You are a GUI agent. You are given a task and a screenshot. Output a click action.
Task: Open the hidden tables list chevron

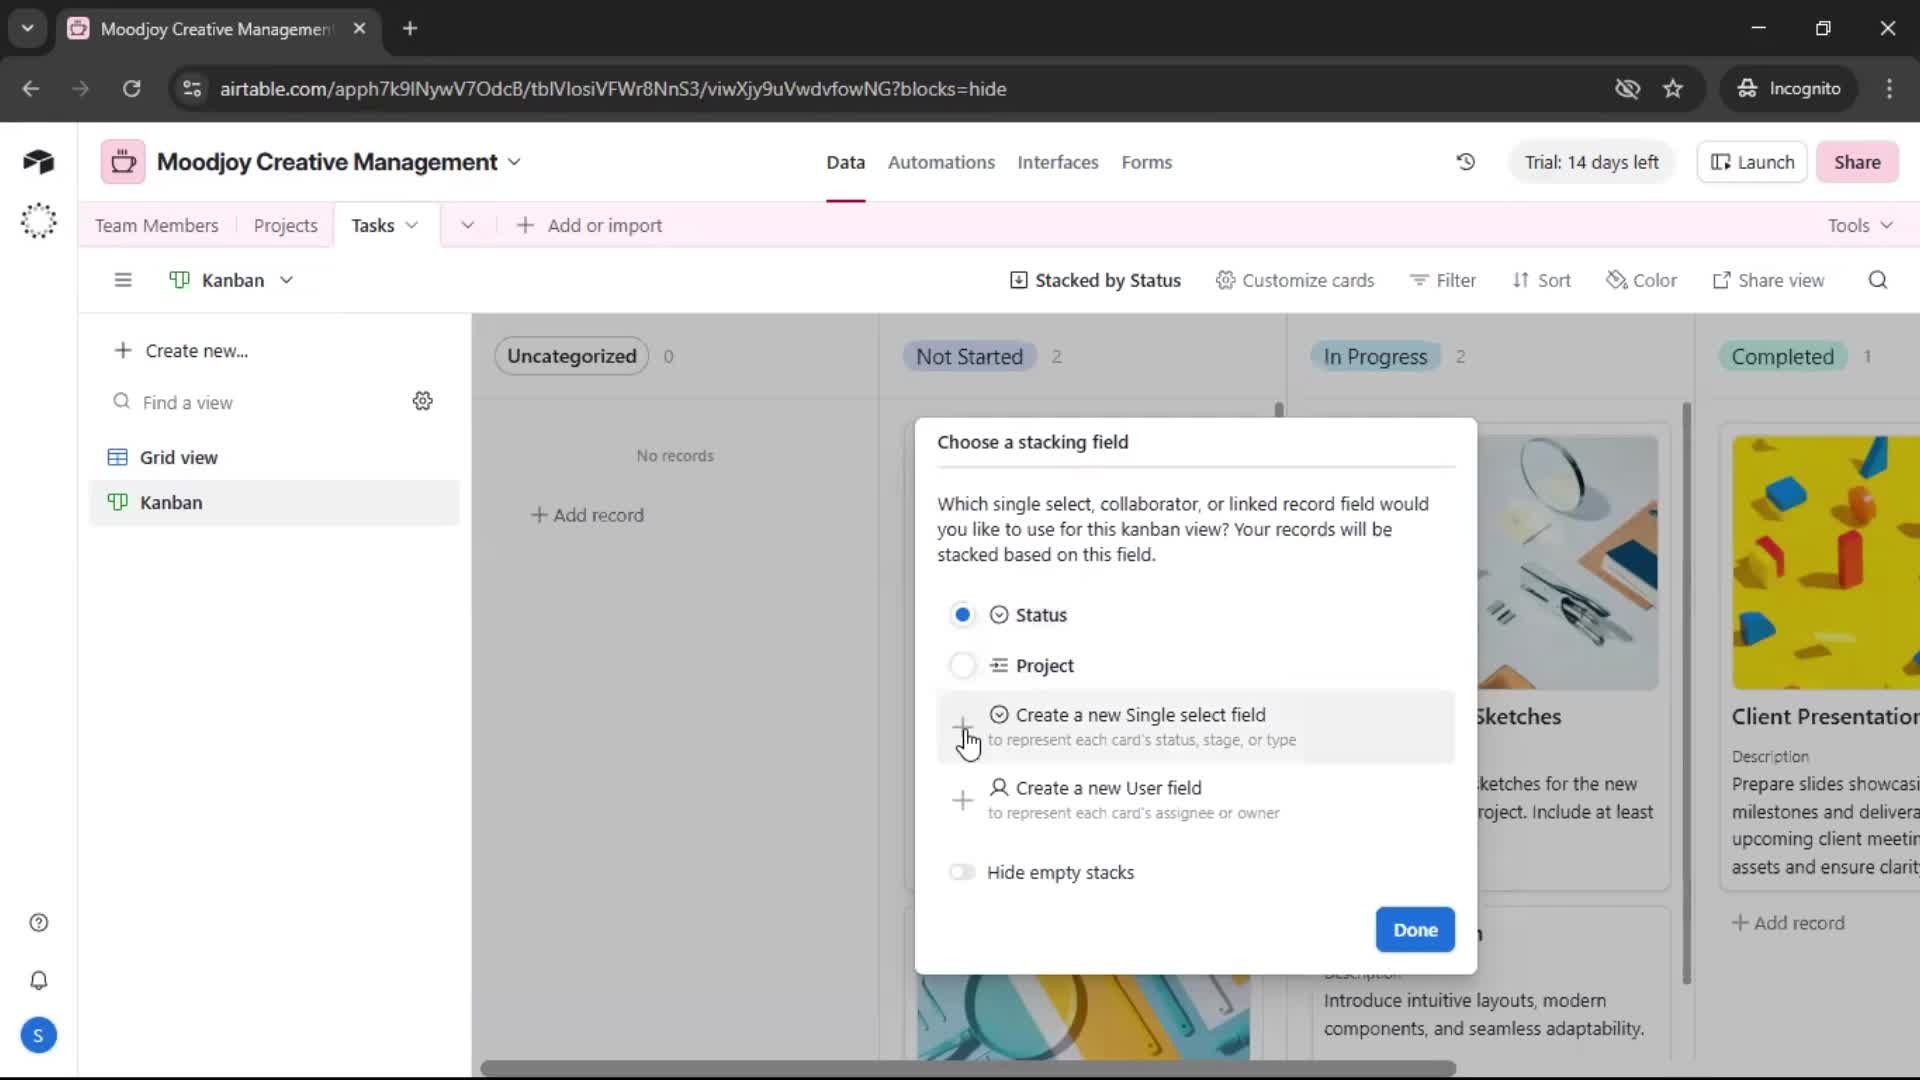[x=467, y=225]
